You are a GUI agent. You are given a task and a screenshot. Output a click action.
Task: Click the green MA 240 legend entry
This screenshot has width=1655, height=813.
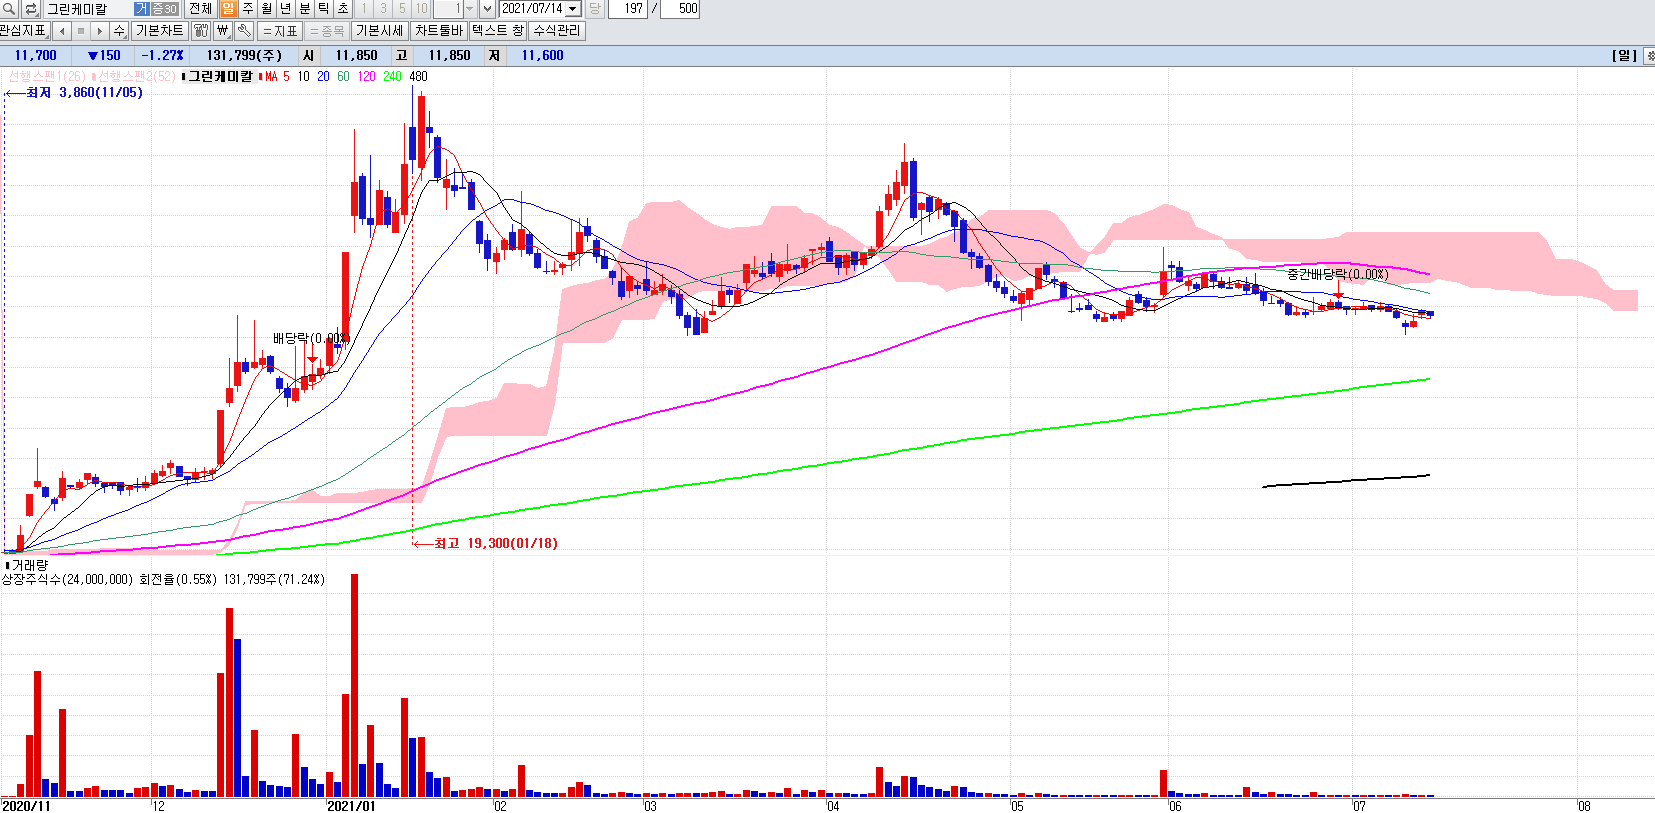coord(392,77)
